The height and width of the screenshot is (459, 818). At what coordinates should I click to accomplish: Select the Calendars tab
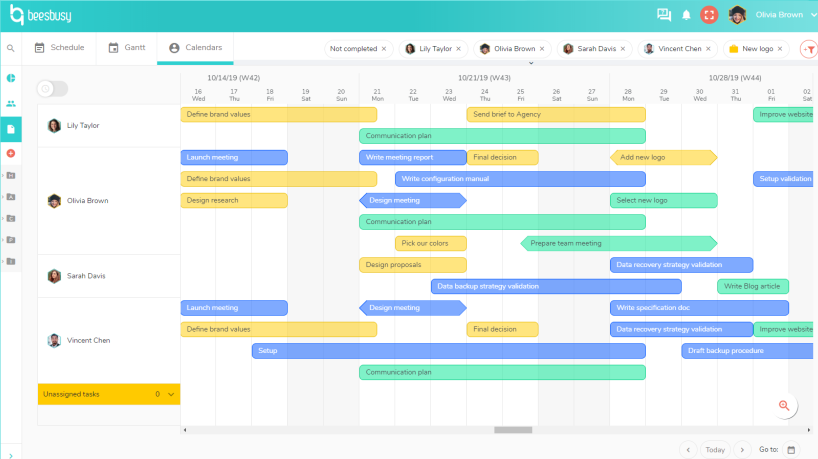195,47
